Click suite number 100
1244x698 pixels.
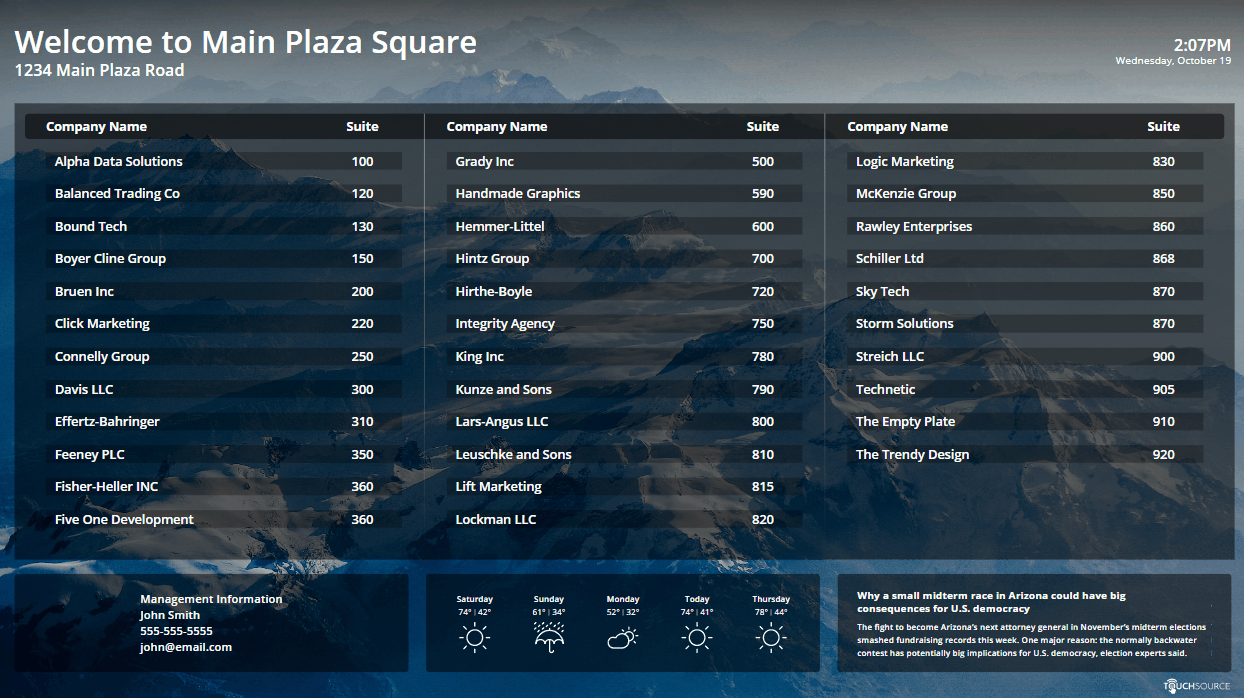(363, 161)
